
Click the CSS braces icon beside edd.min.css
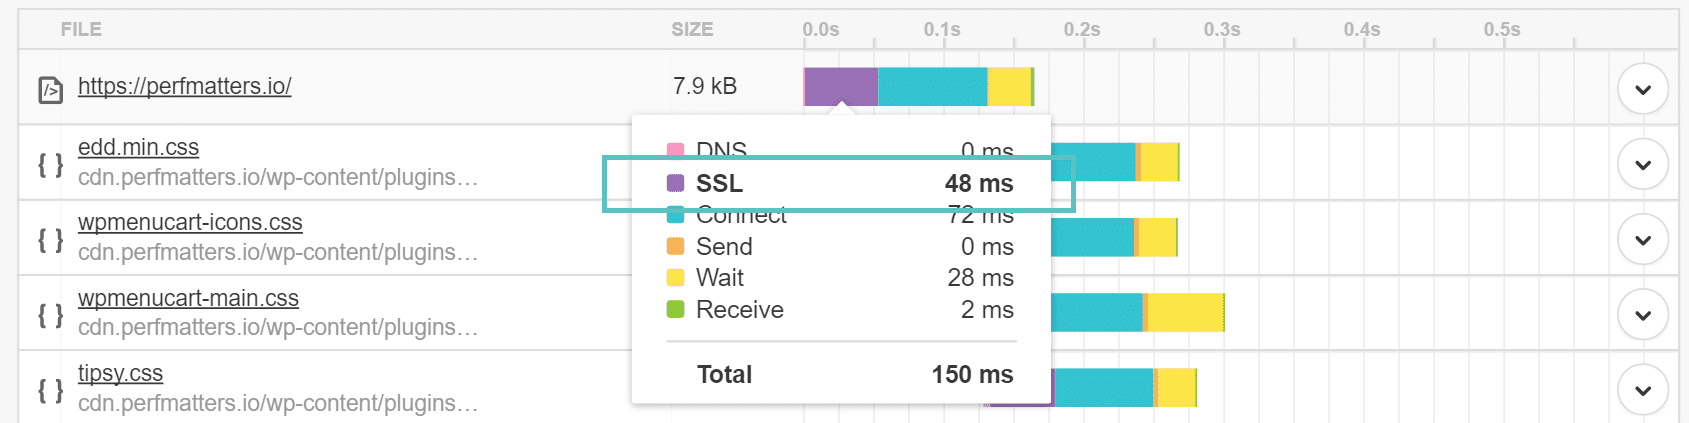[50, 164]
